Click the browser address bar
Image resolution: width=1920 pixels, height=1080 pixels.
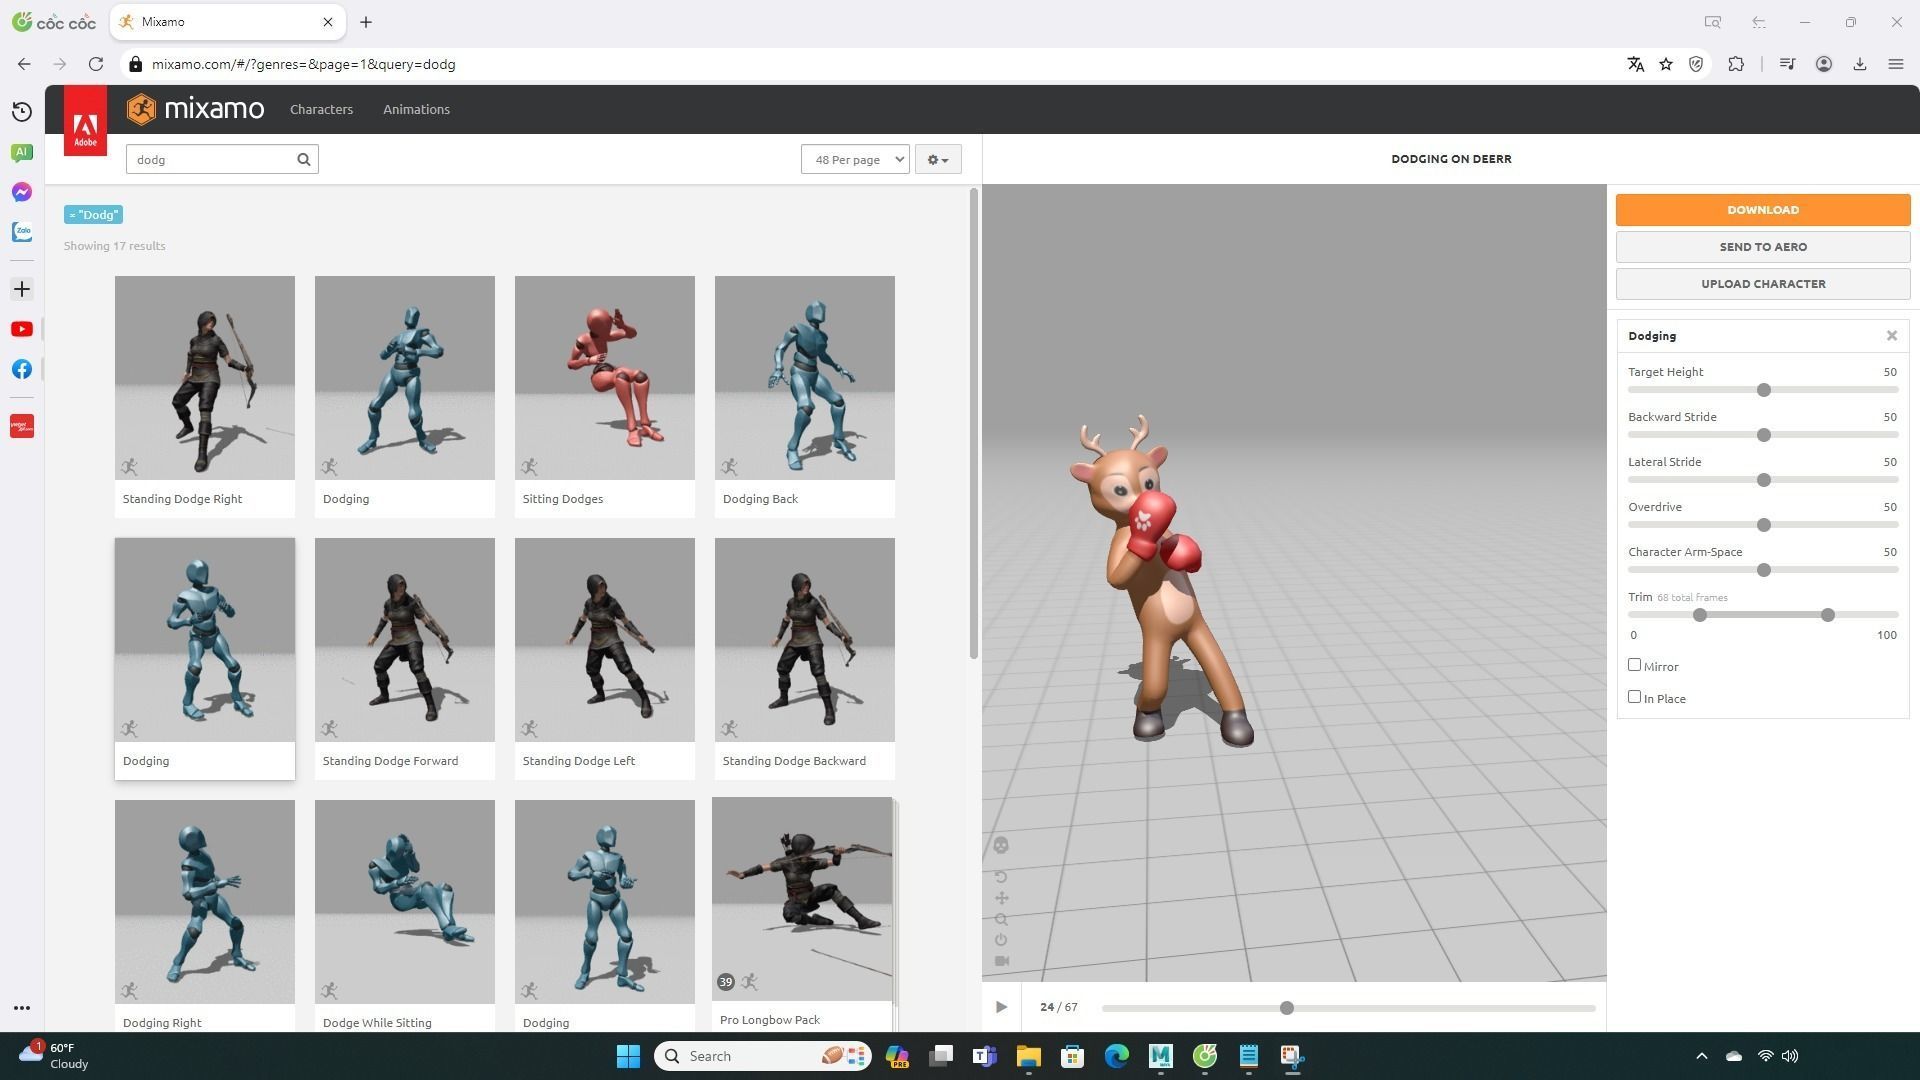click(x=870, y=64)
